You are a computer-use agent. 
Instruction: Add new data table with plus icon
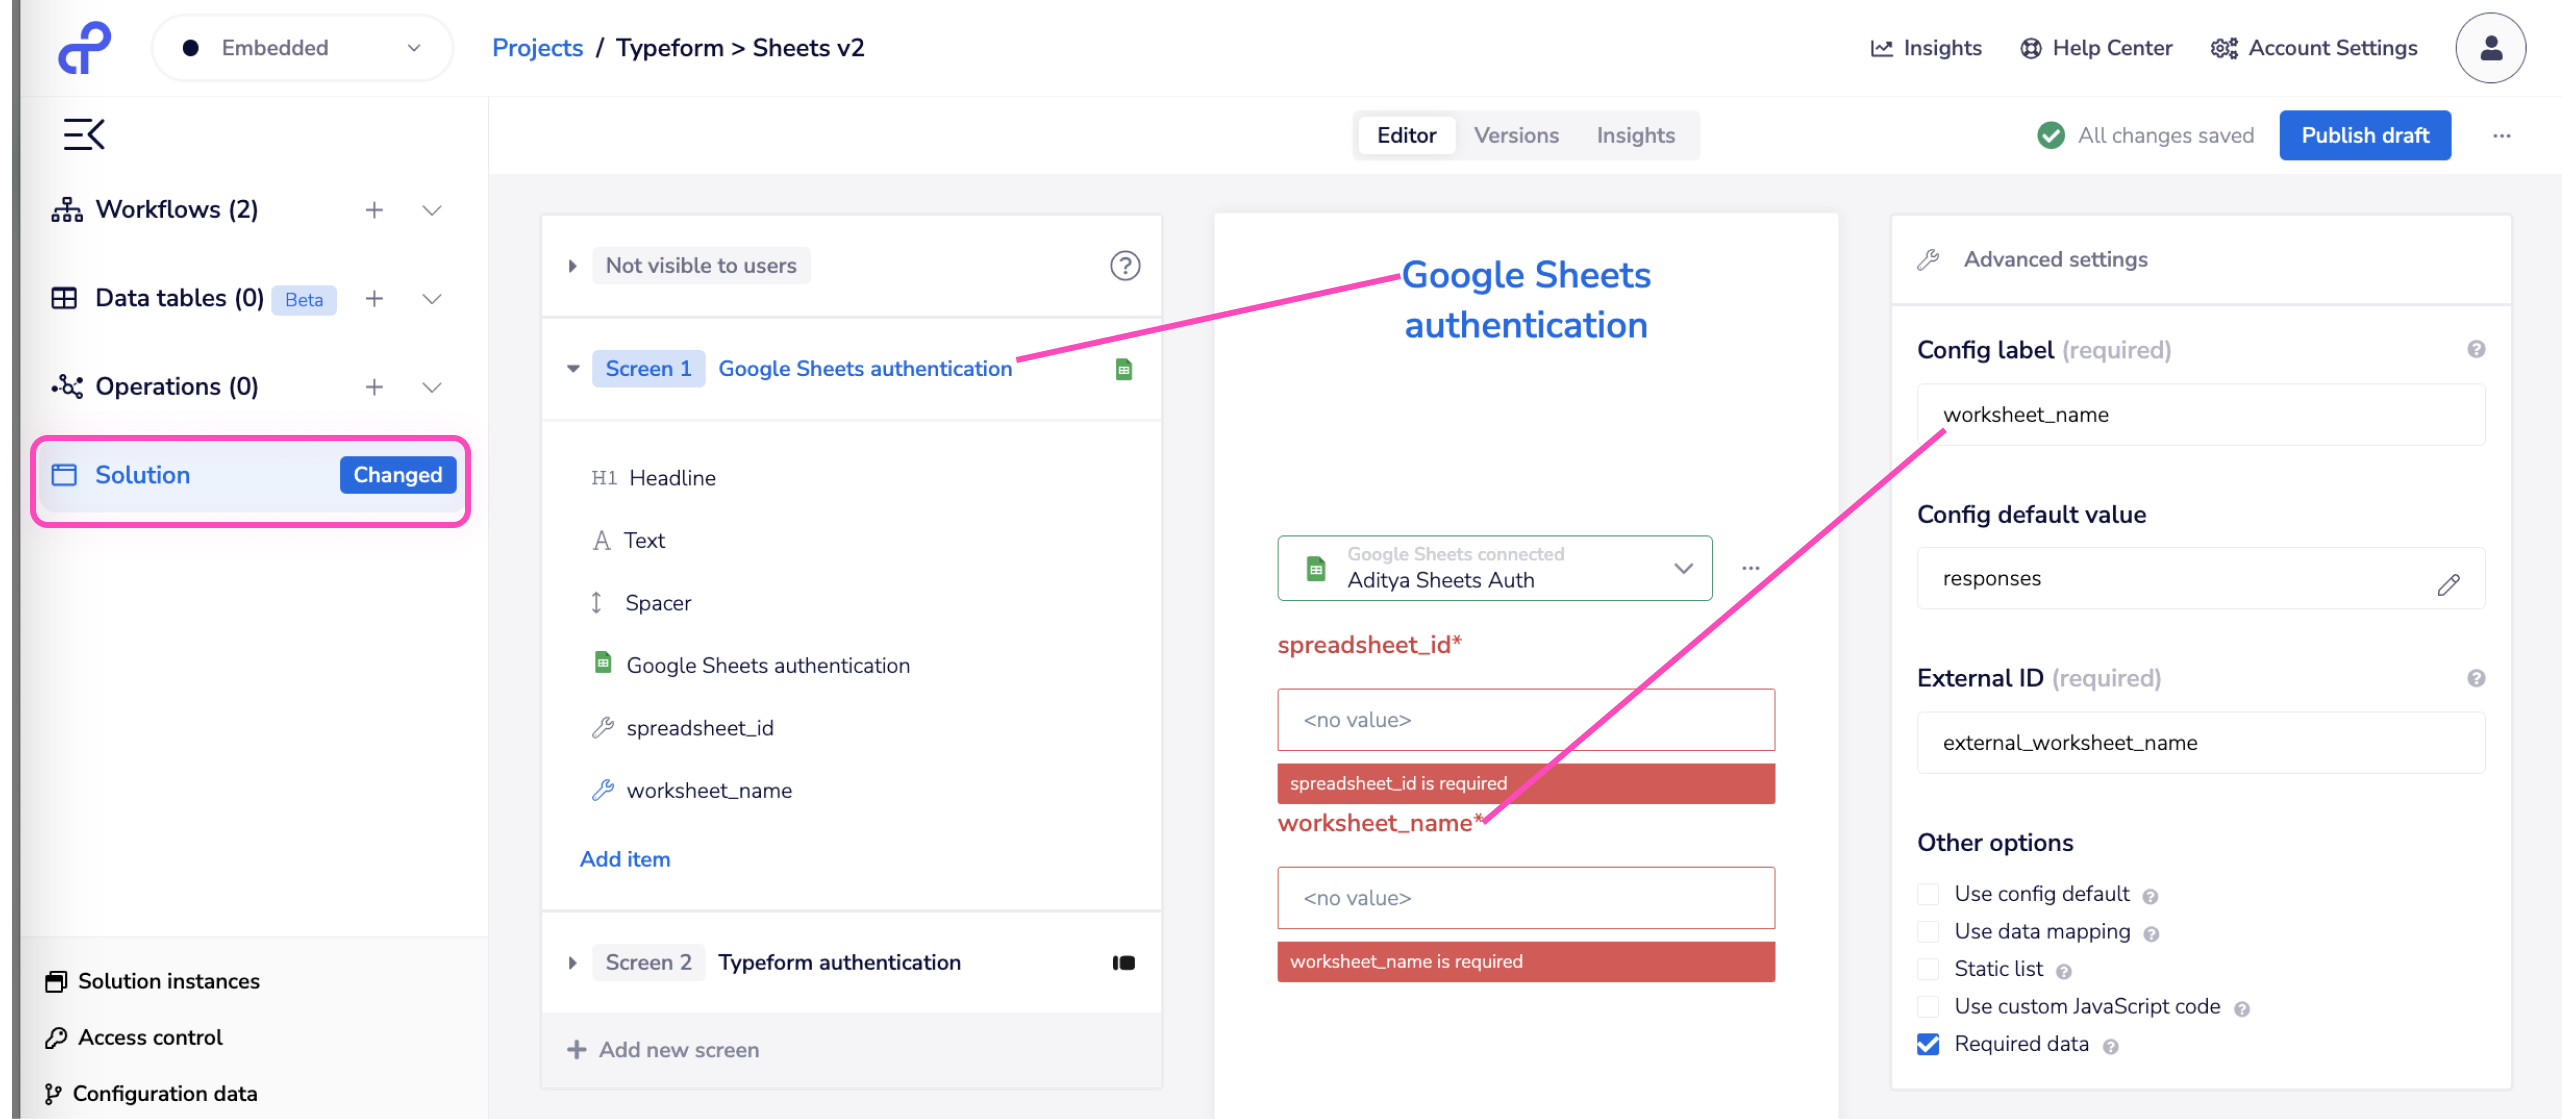[x=374, y=299]
